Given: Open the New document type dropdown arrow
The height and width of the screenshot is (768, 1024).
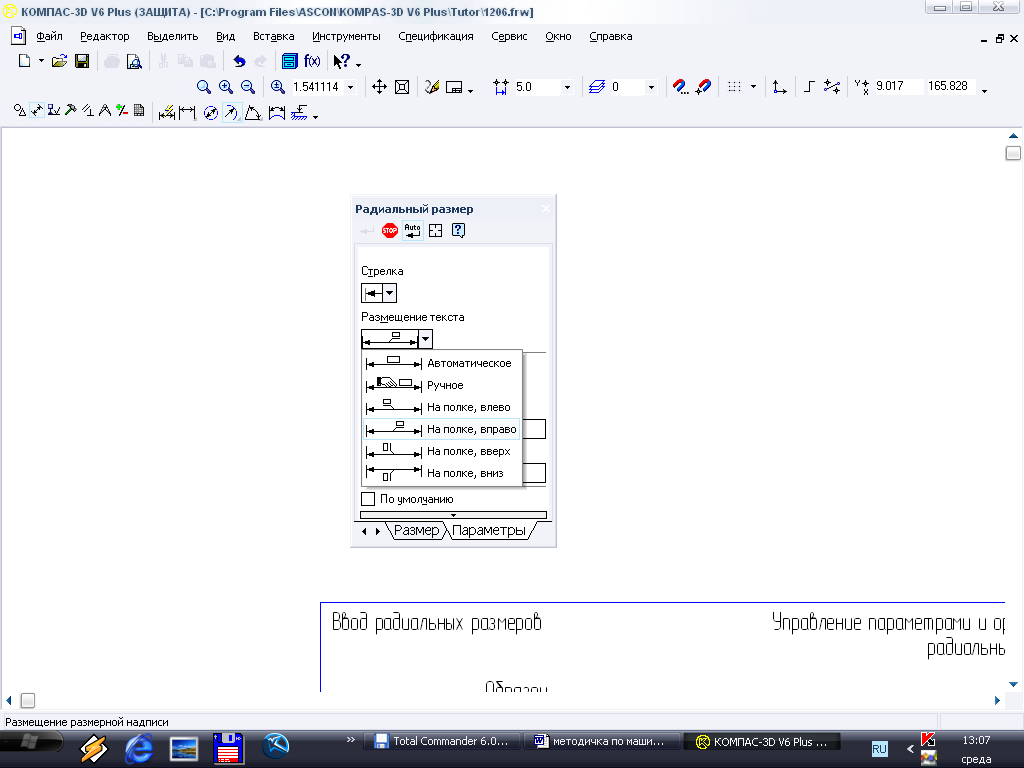Looking at the screenshot, I should (x=41, y=61).
